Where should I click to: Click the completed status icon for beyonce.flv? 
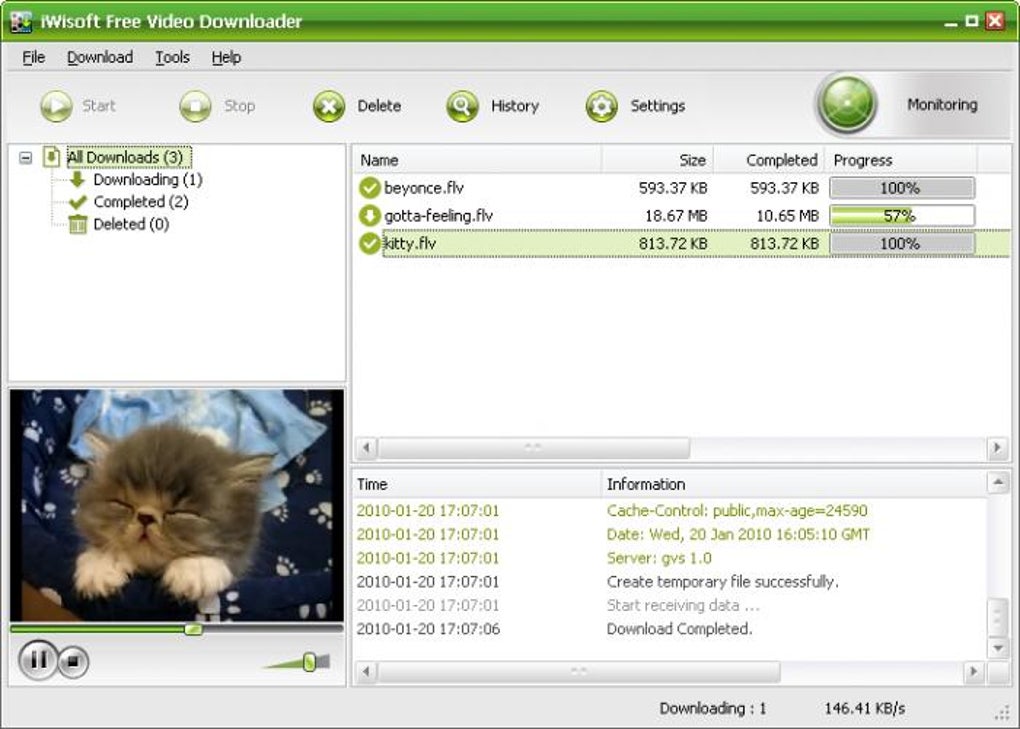pos(369,188)
